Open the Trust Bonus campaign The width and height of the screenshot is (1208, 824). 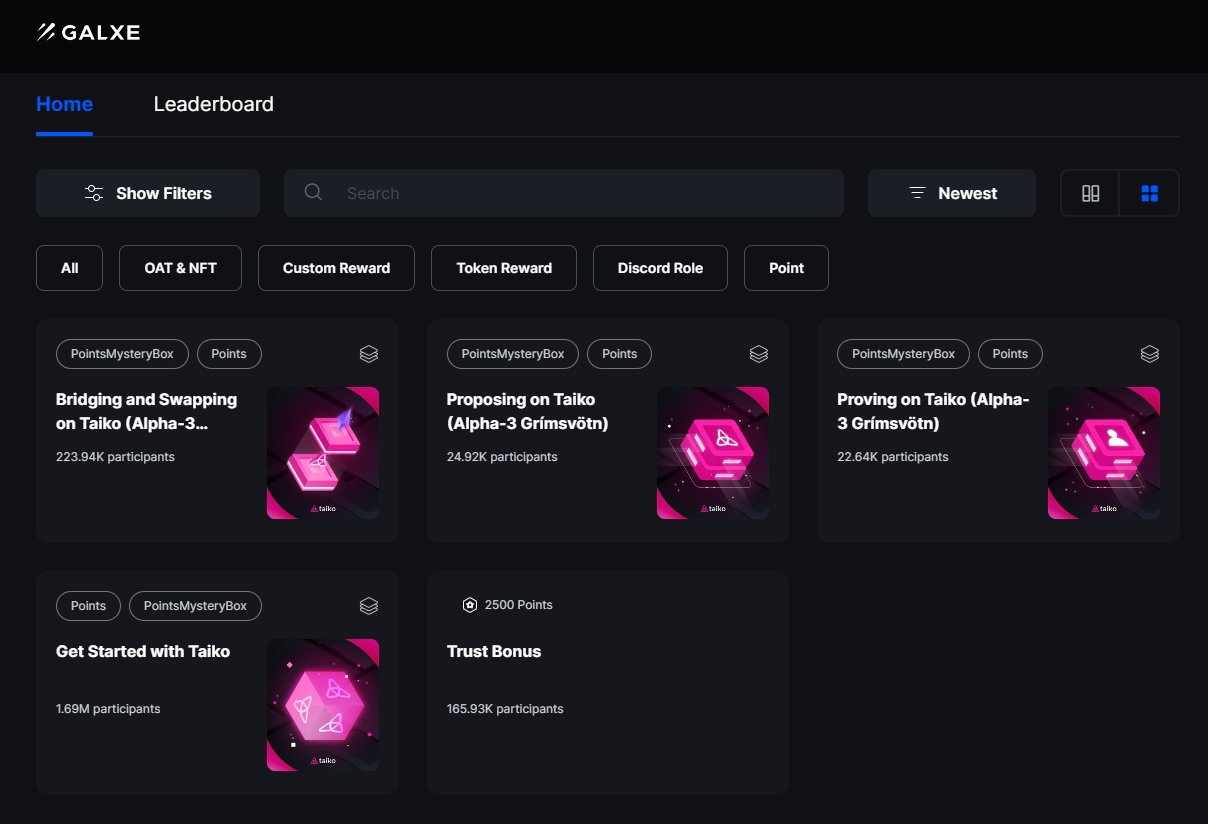click(x=494, y=651)
